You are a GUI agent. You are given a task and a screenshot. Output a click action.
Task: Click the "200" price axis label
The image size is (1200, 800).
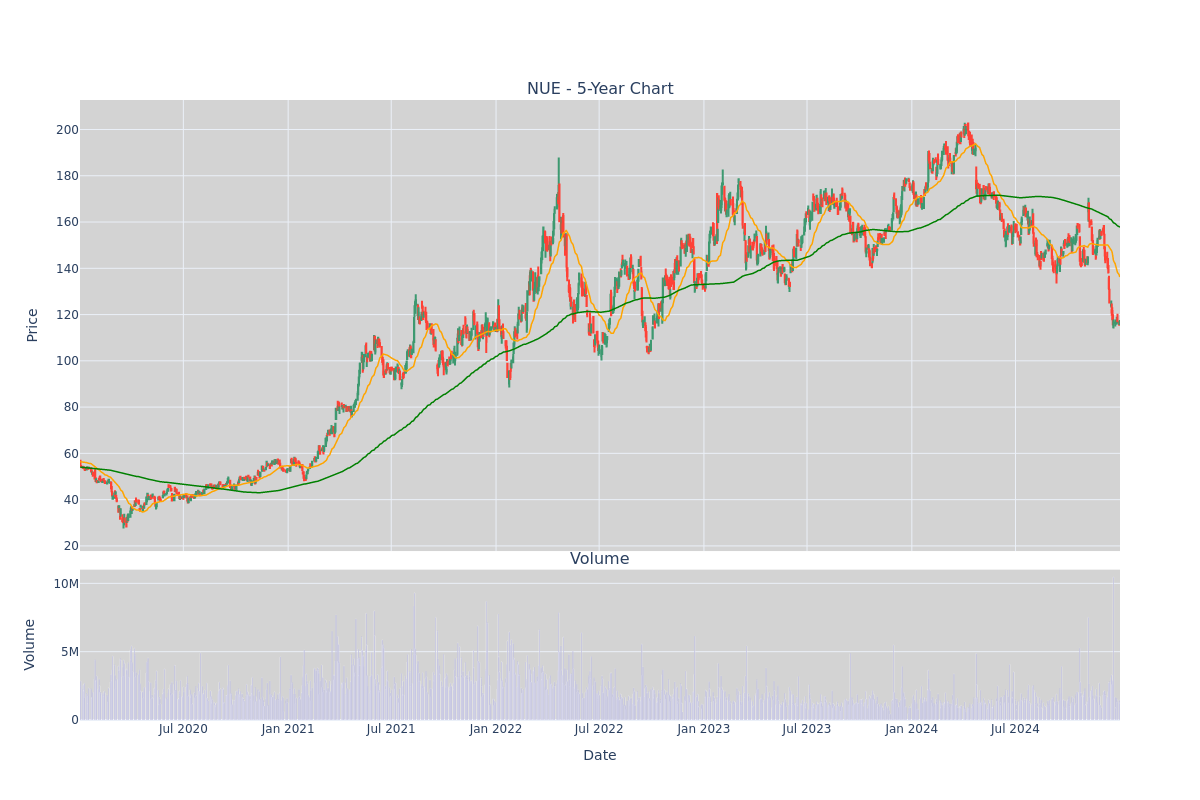tap(67, 130)
